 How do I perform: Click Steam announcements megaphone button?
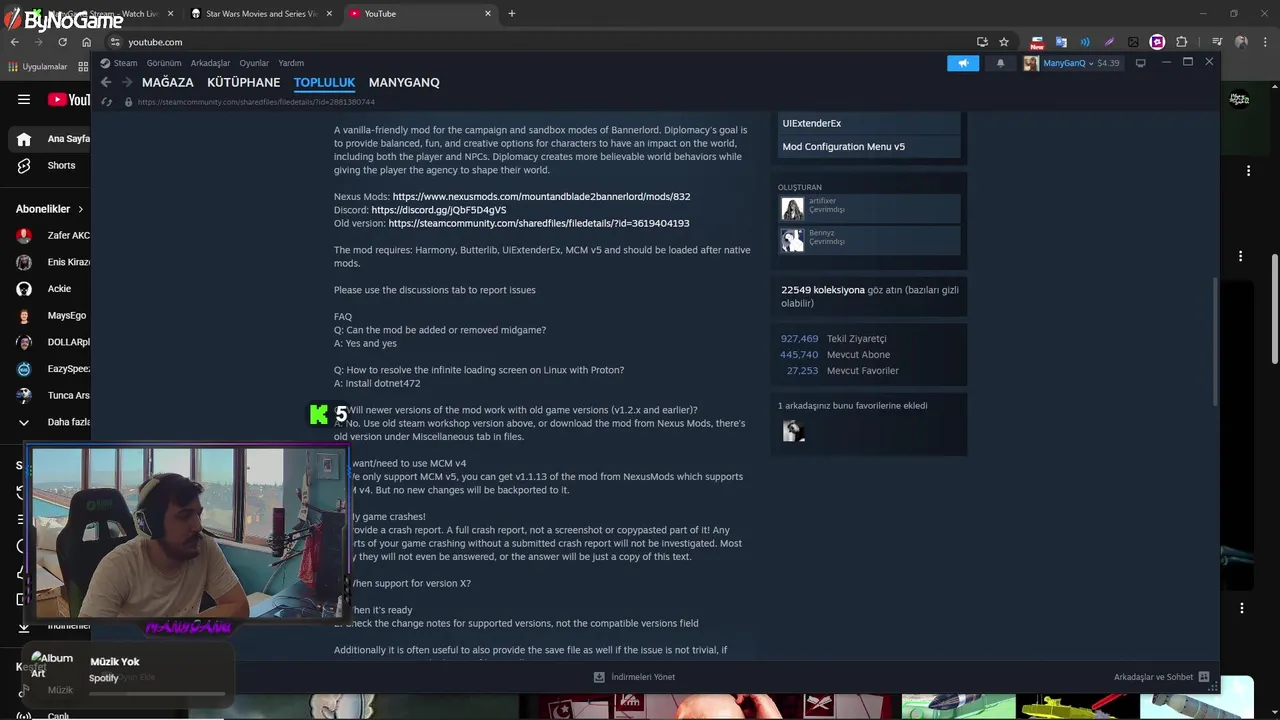[x=963, y=63]
